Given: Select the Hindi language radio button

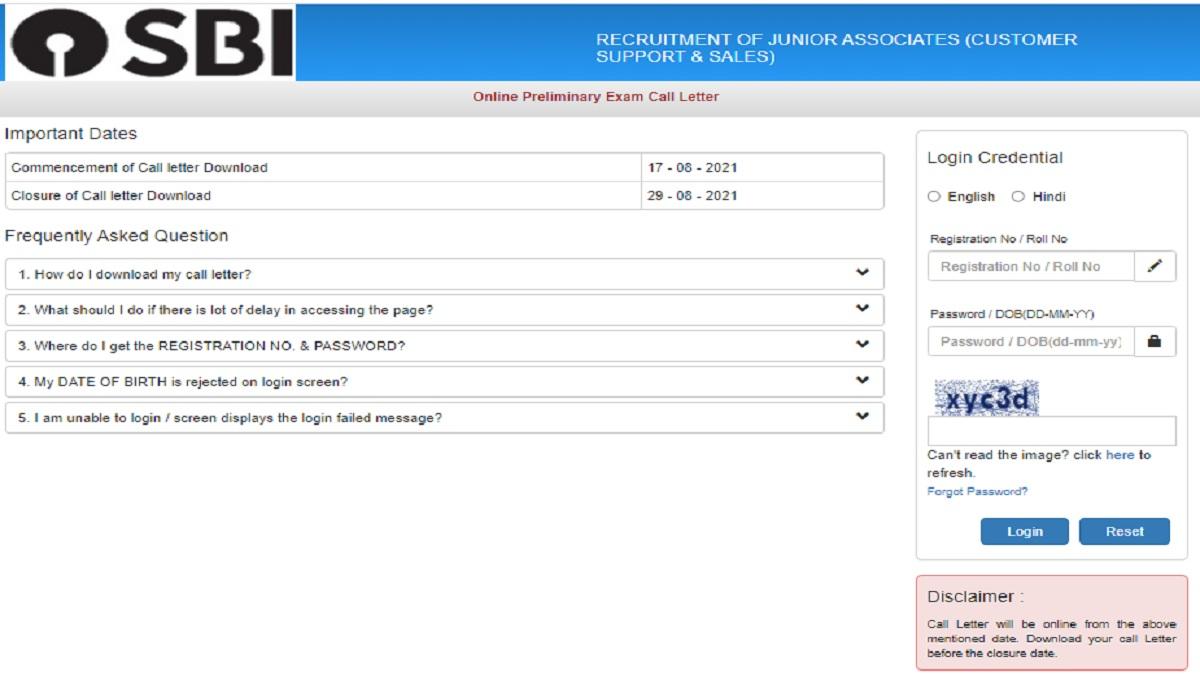Looking at the screenshot, I should pos(1018,197).
